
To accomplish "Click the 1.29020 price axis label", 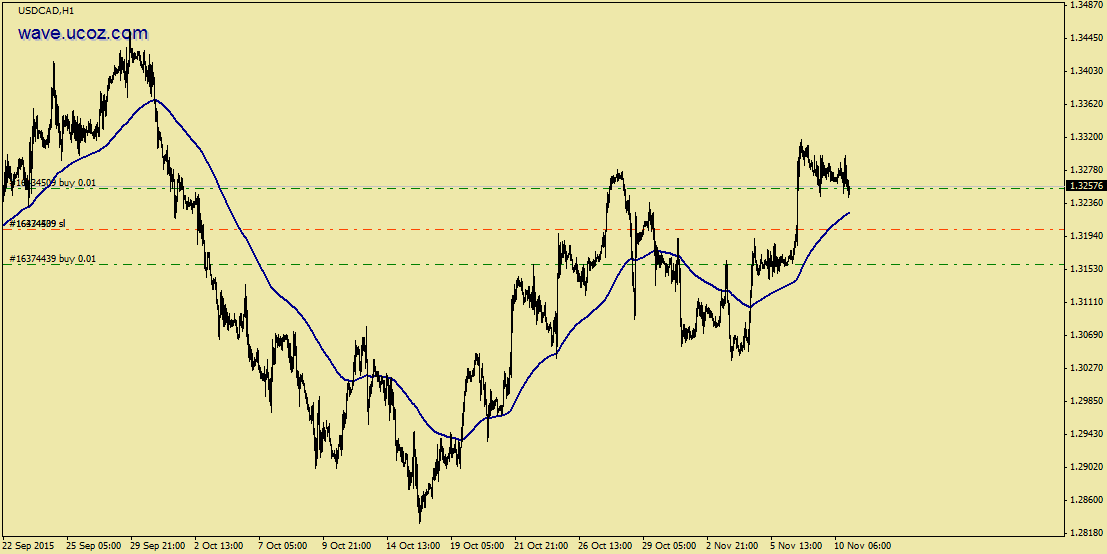I will (1086, 466).
